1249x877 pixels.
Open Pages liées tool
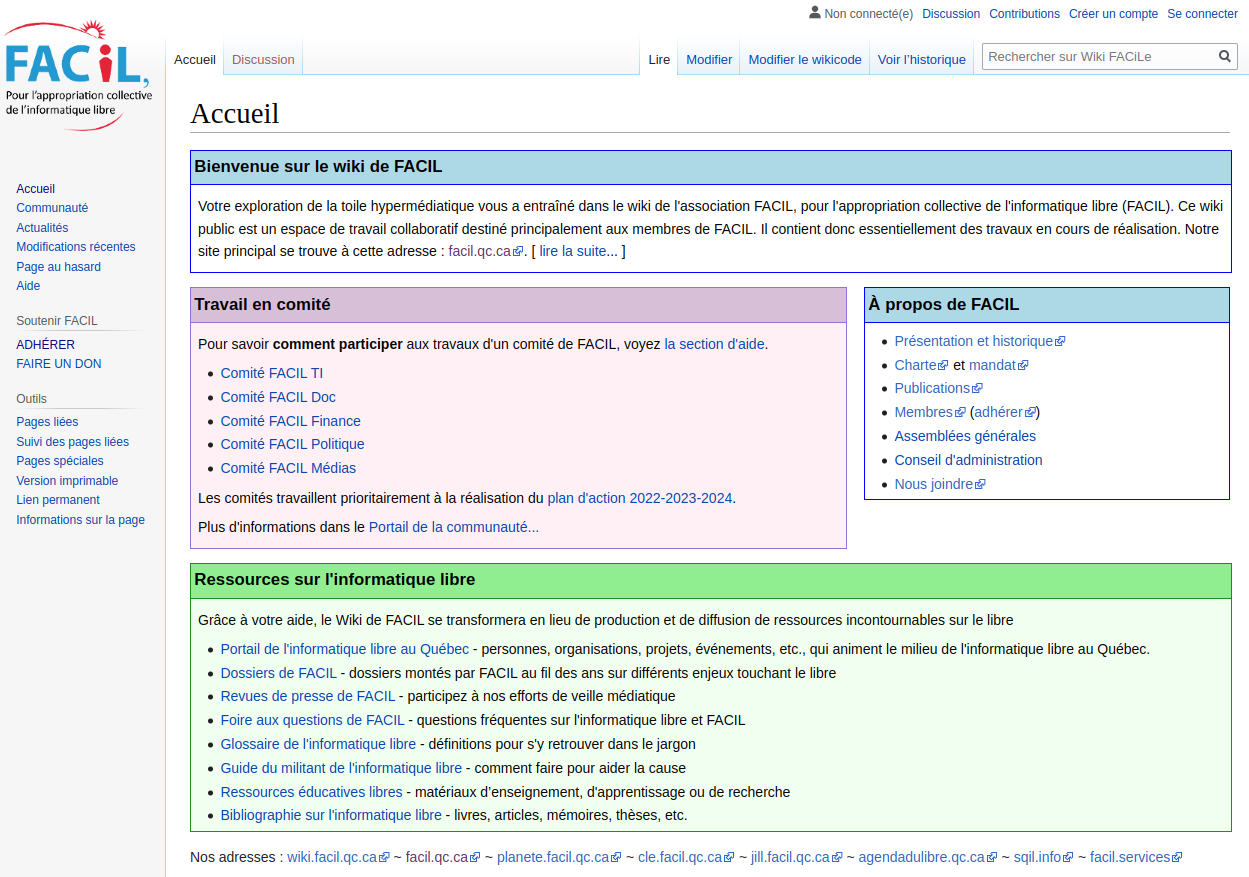point(47,422)
